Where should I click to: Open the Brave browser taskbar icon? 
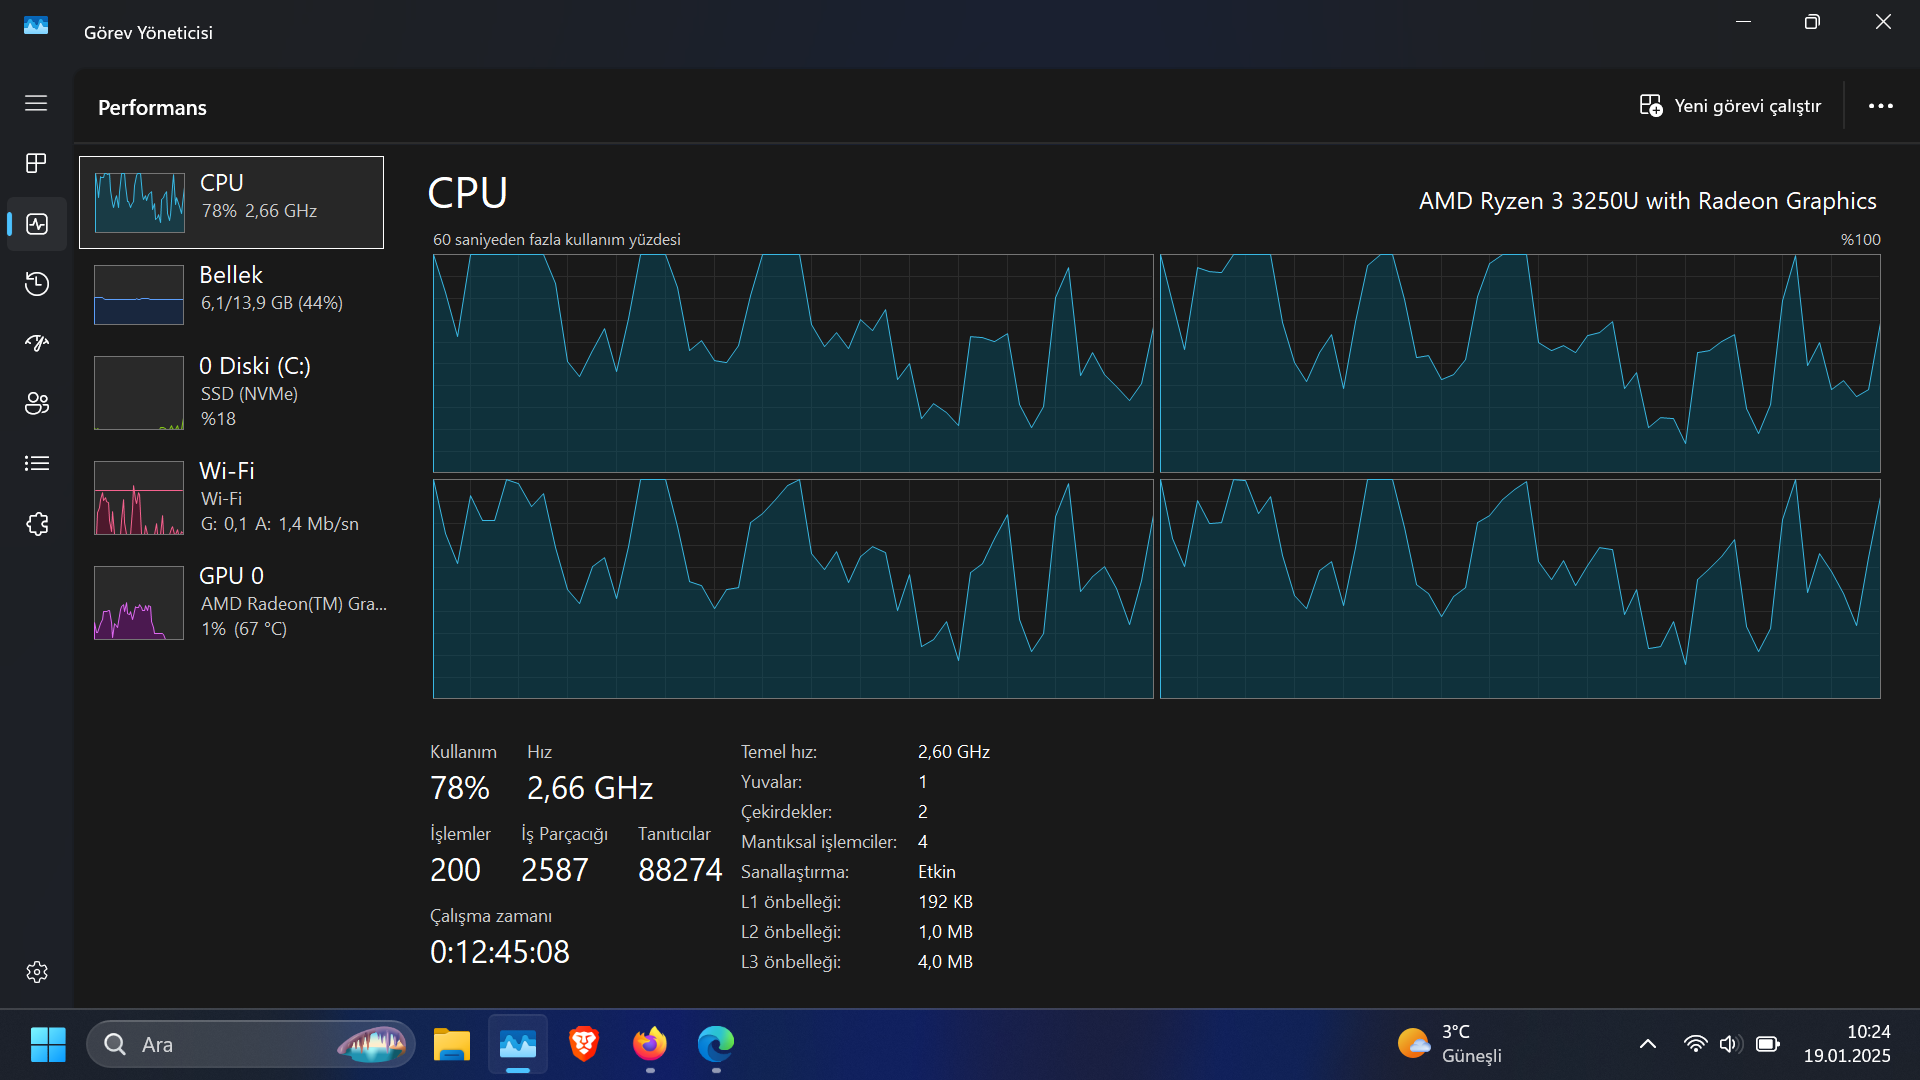click(x=584, y=1044)
